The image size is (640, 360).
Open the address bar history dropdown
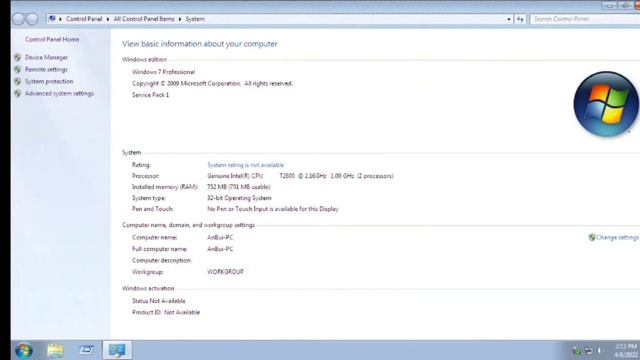(509, 19)
